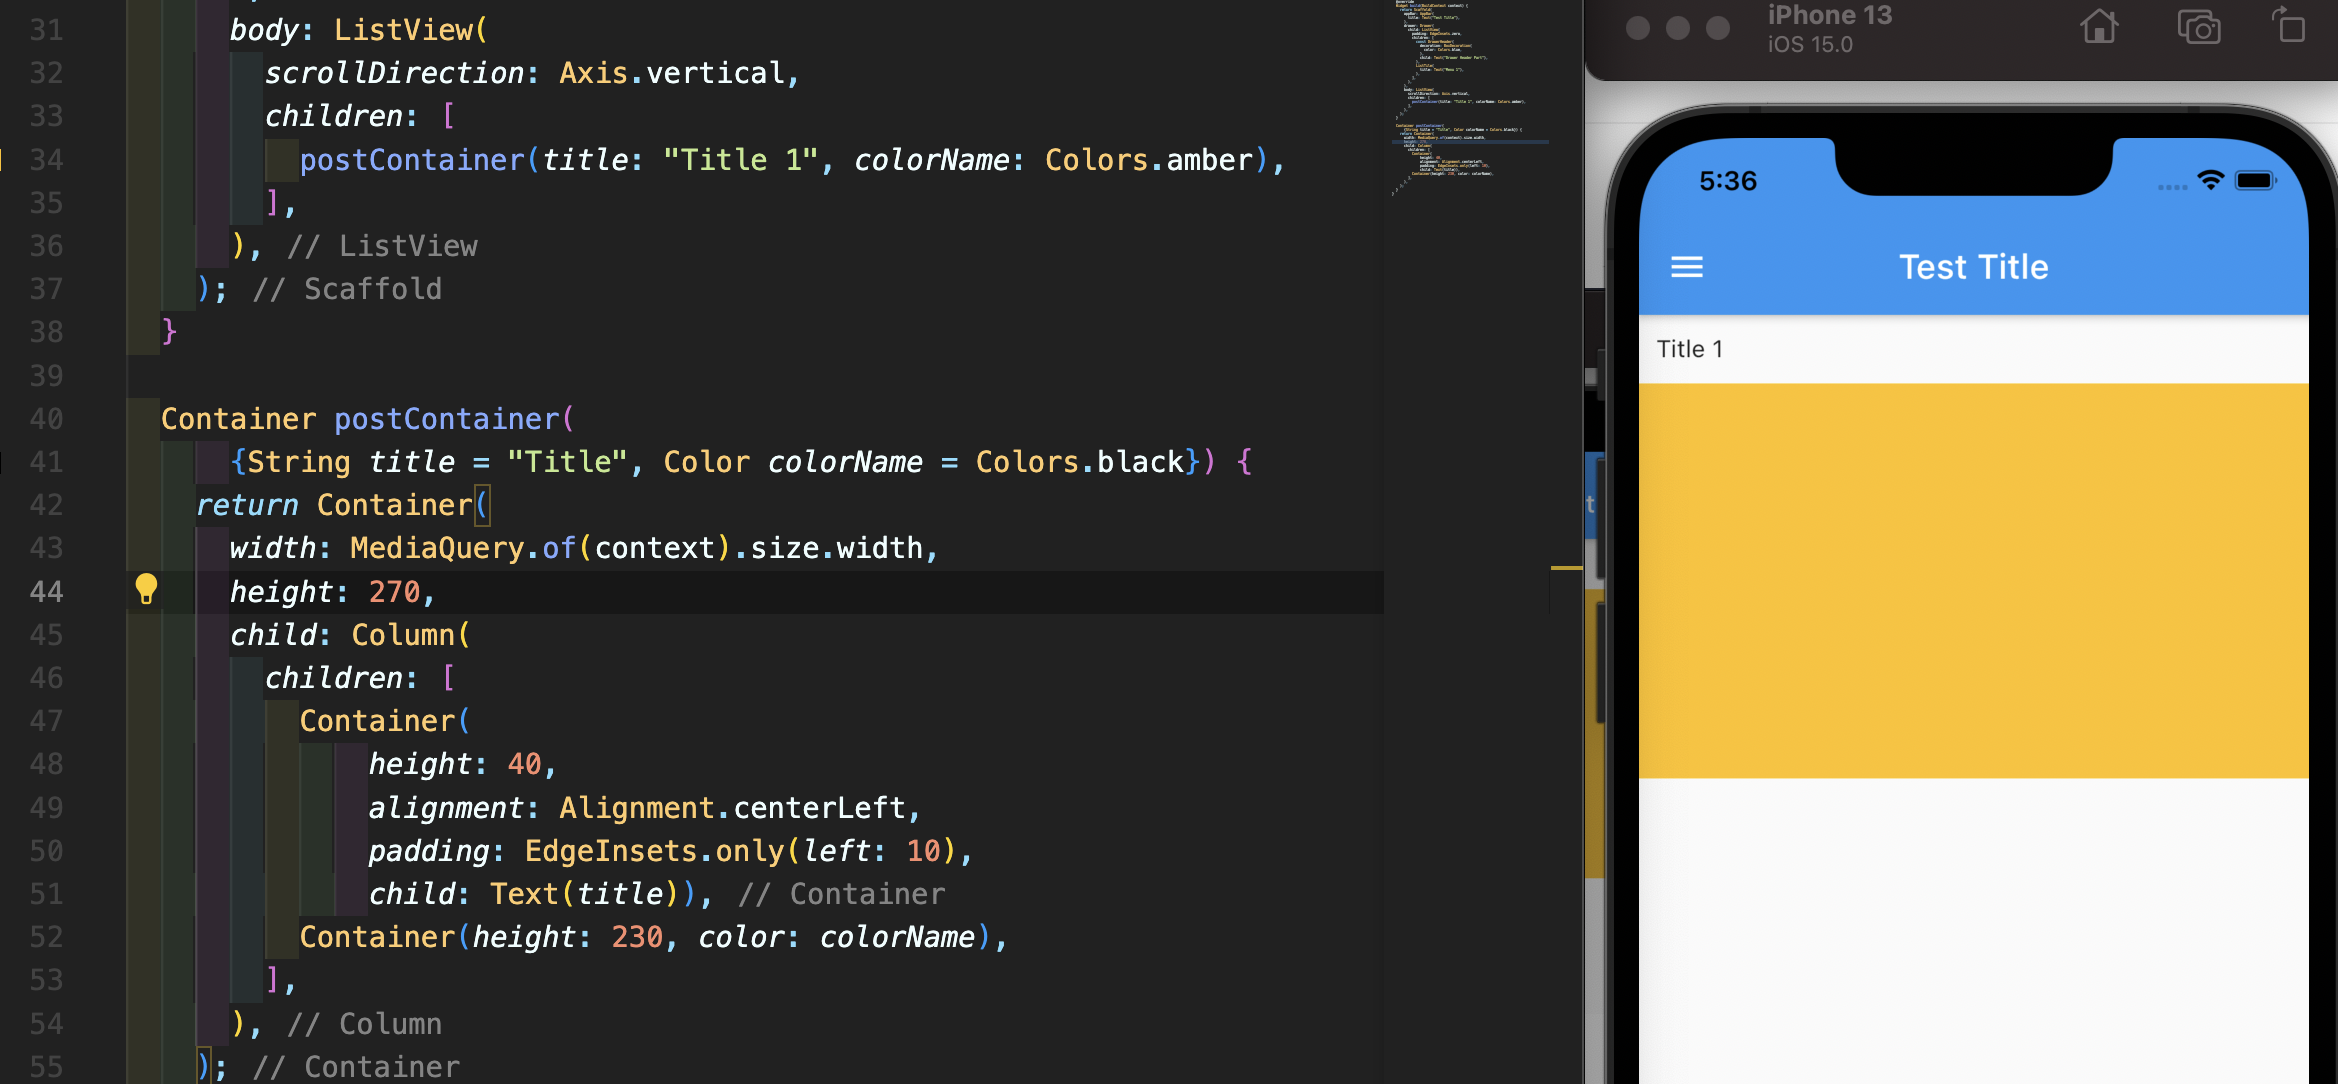Click line number 34 in the gutter
Image resolution: width=2338 pixels, height=1084 pixels.
click(46, 160)
